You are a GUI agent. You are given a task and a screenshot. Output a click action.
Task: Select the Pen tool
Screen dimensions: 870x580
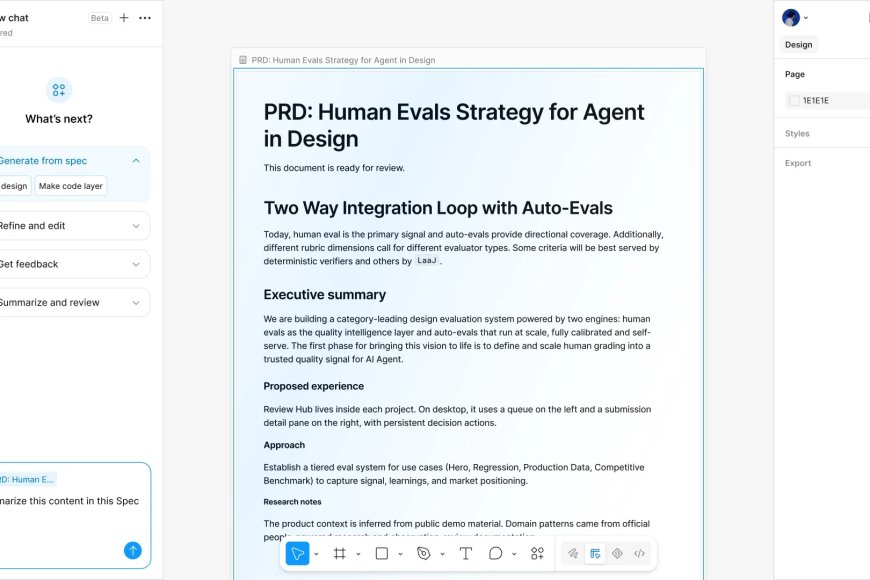click(424, 553)
